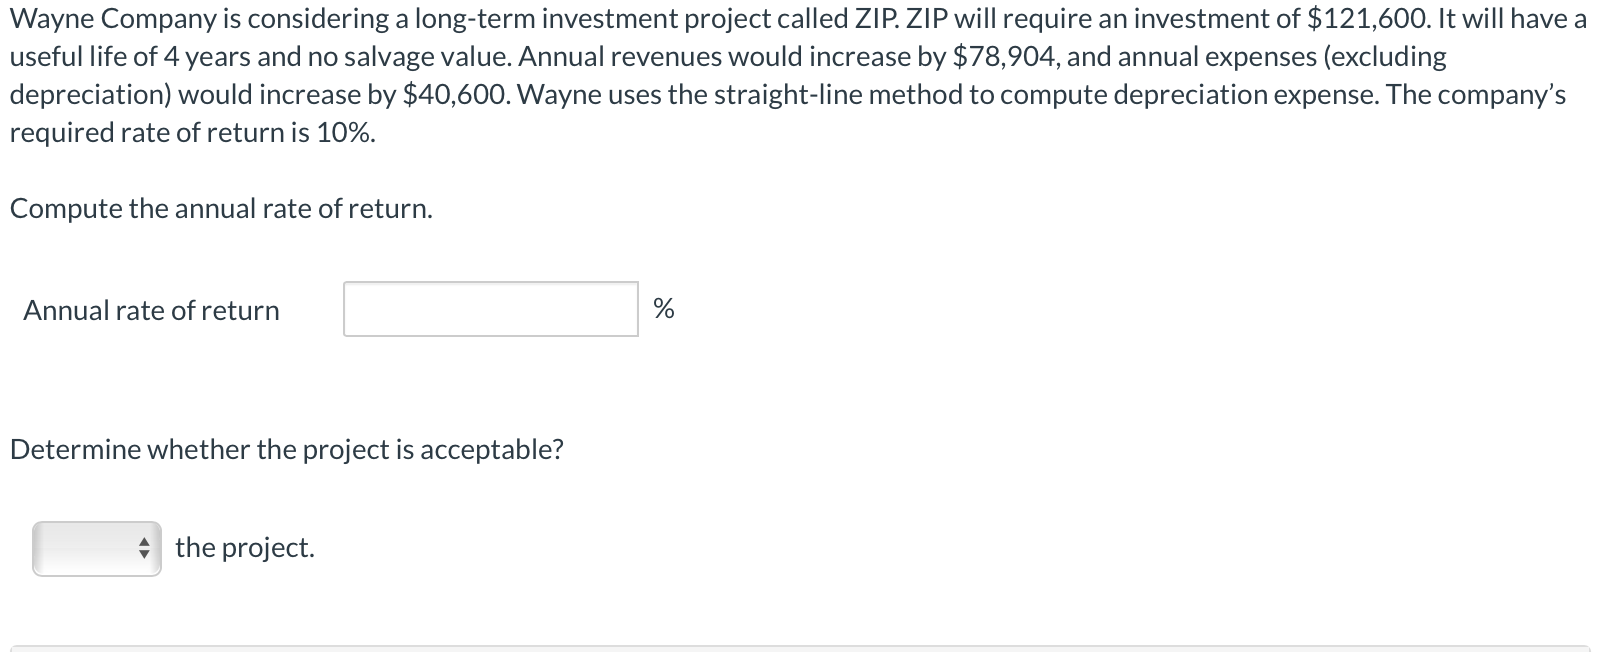The image size is (1608, 652).
Task: Click the $78,904 annual revenues figure
Action: 1006,57
